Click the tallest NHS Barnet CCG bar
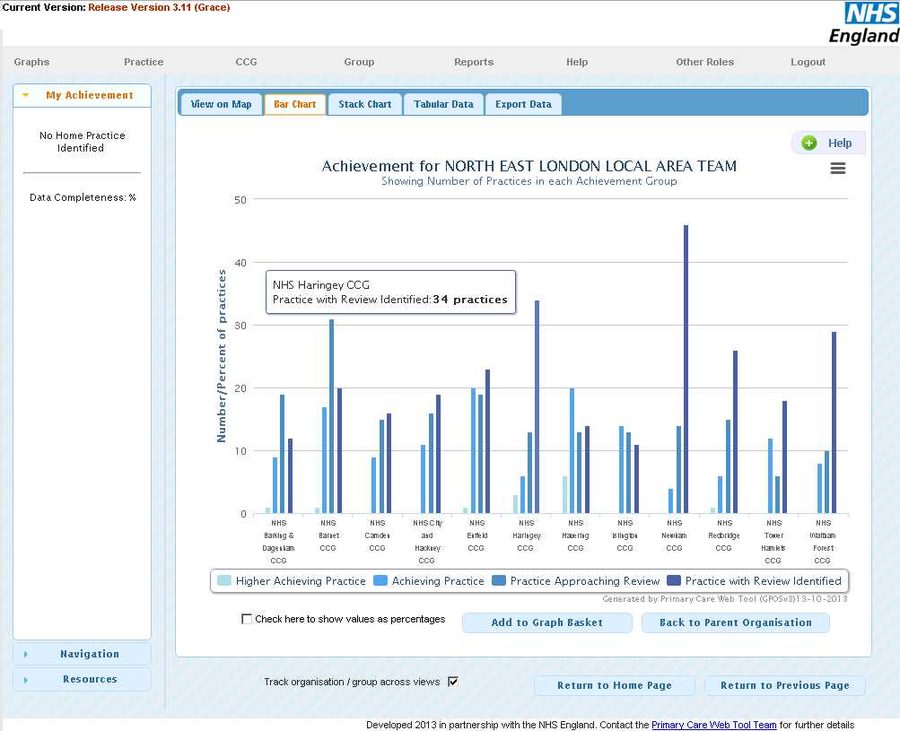Viewport: 900px width, 731px height. [332, 417]
